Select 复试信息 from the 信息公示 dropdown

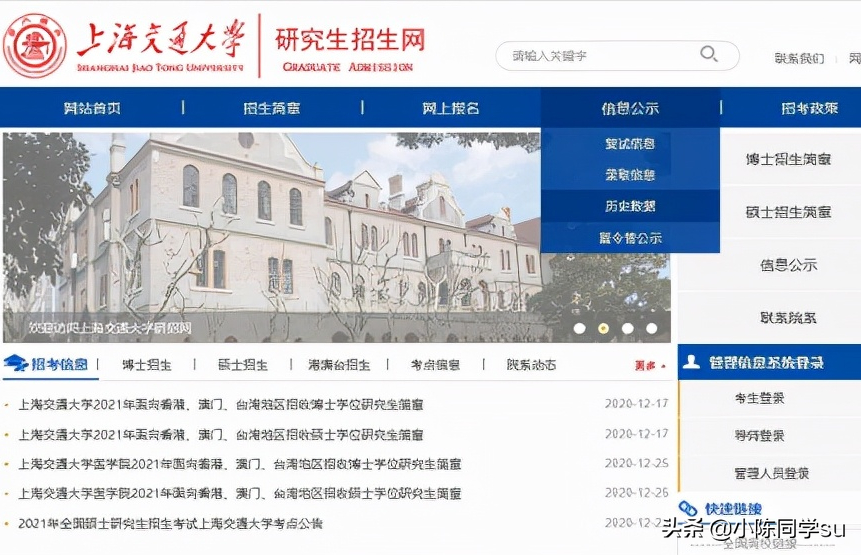point(630,144)
